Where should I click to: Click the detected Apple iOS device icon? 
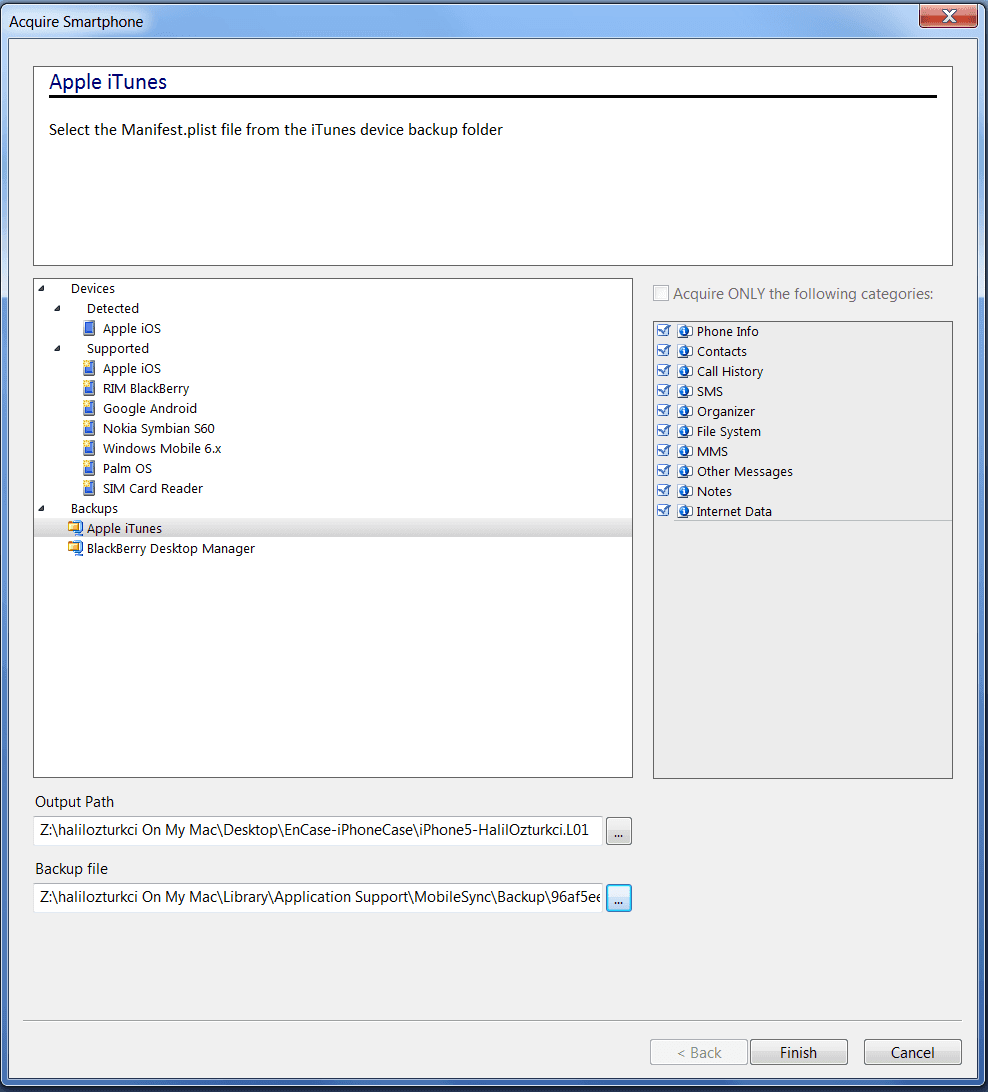click(x=91, y=328)
